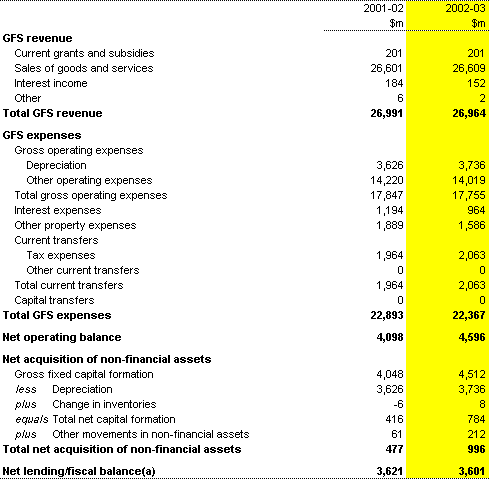The image size is (489, 479).
Task: Click the 964 interest expenses value
Action: point(476,210)
